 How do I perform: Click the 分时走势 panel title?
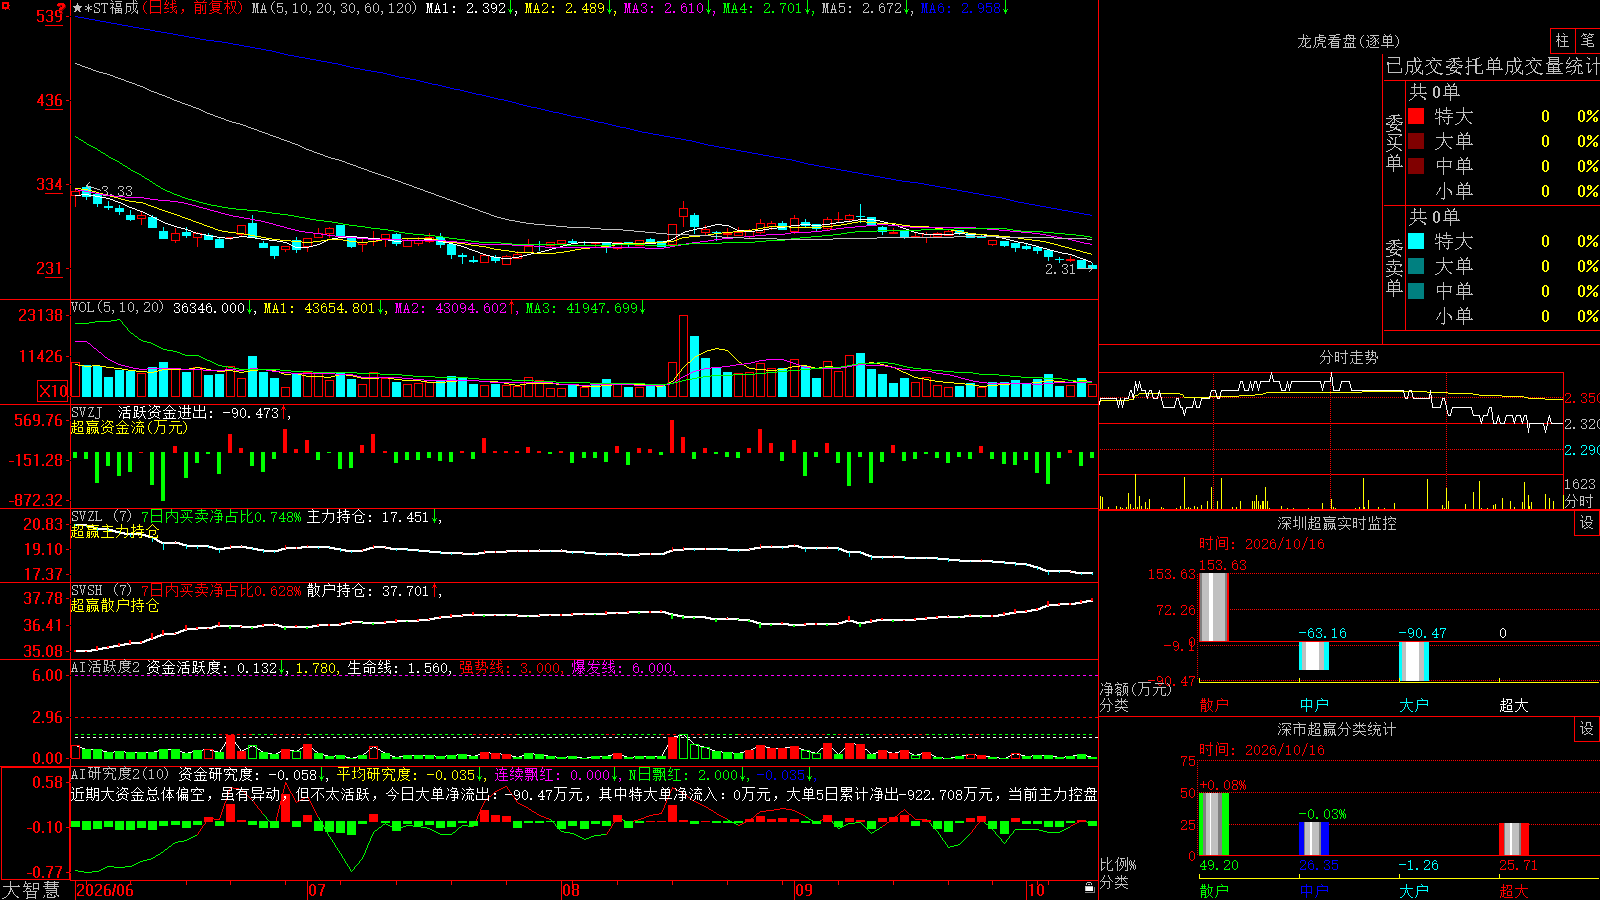click(x=1349, y=357)
